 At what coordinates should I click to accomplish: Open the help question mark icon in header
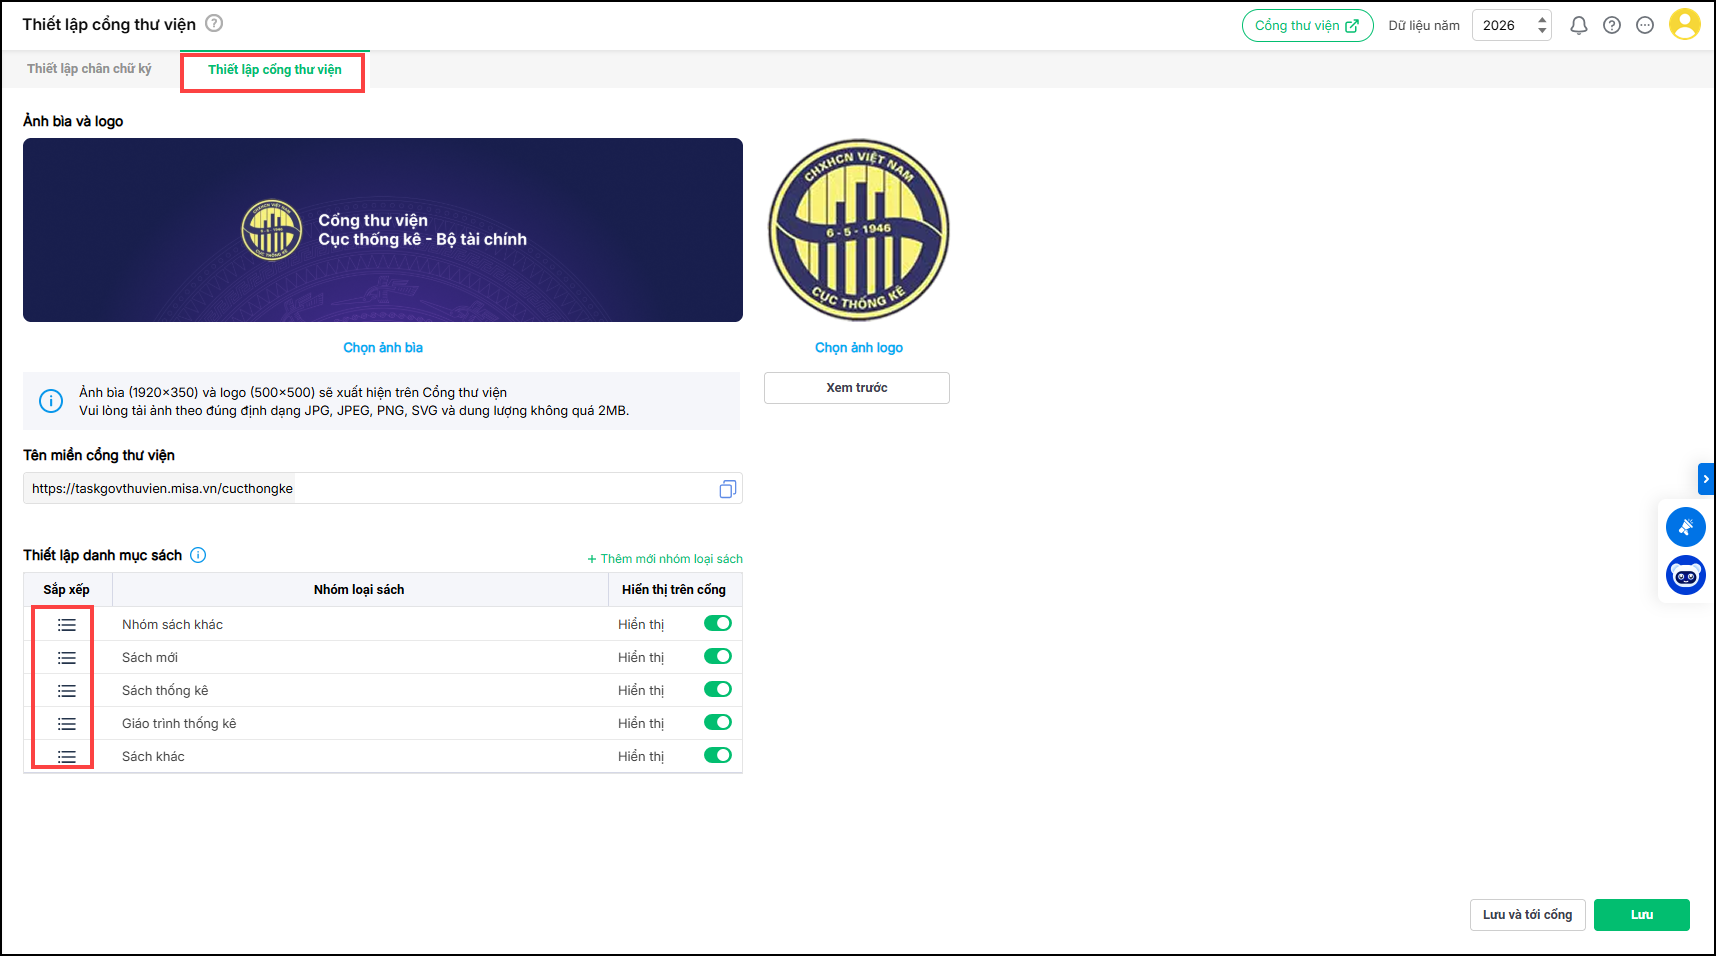1612,25
